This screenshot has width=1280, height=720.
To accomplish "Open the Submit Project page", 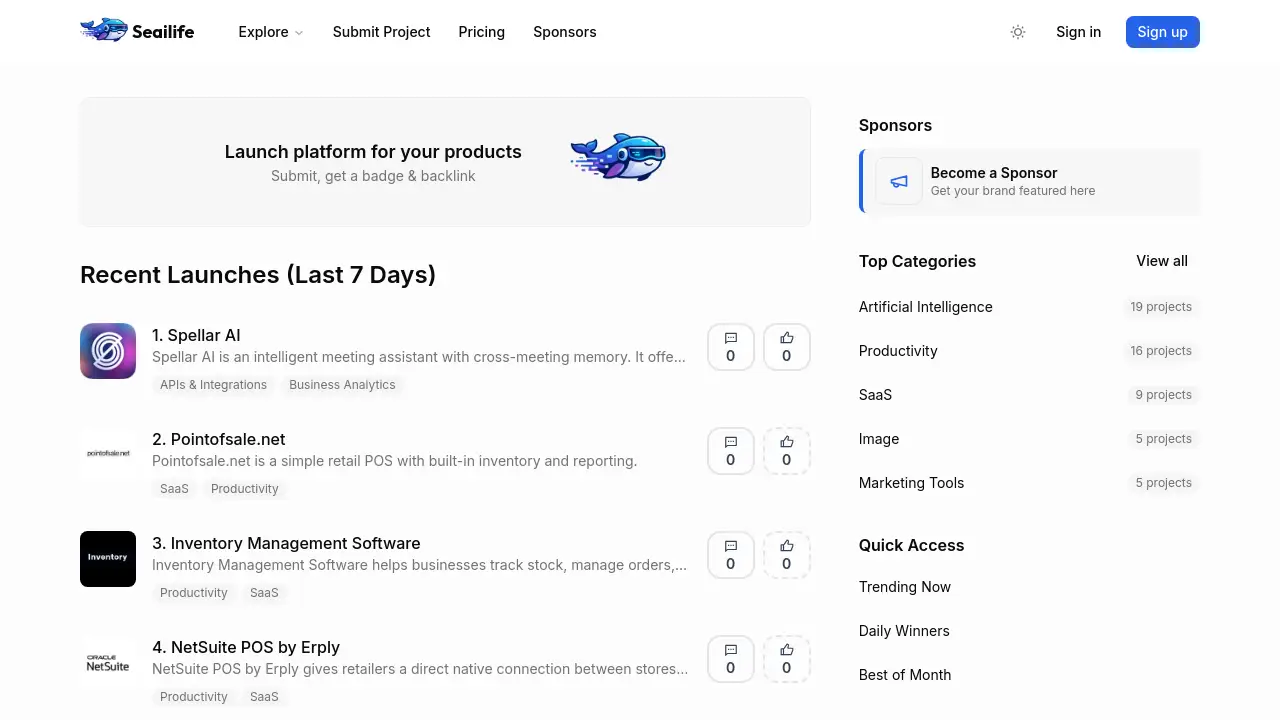I will pyautogui.click(x=382, y=32).
